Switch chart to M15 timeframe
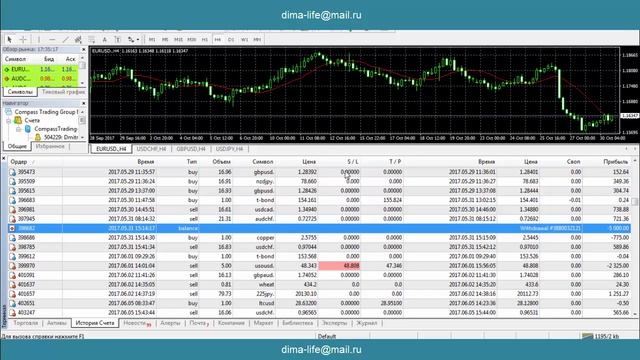Image resolution: width=640 pixels, height=360 pixels. 178,40
